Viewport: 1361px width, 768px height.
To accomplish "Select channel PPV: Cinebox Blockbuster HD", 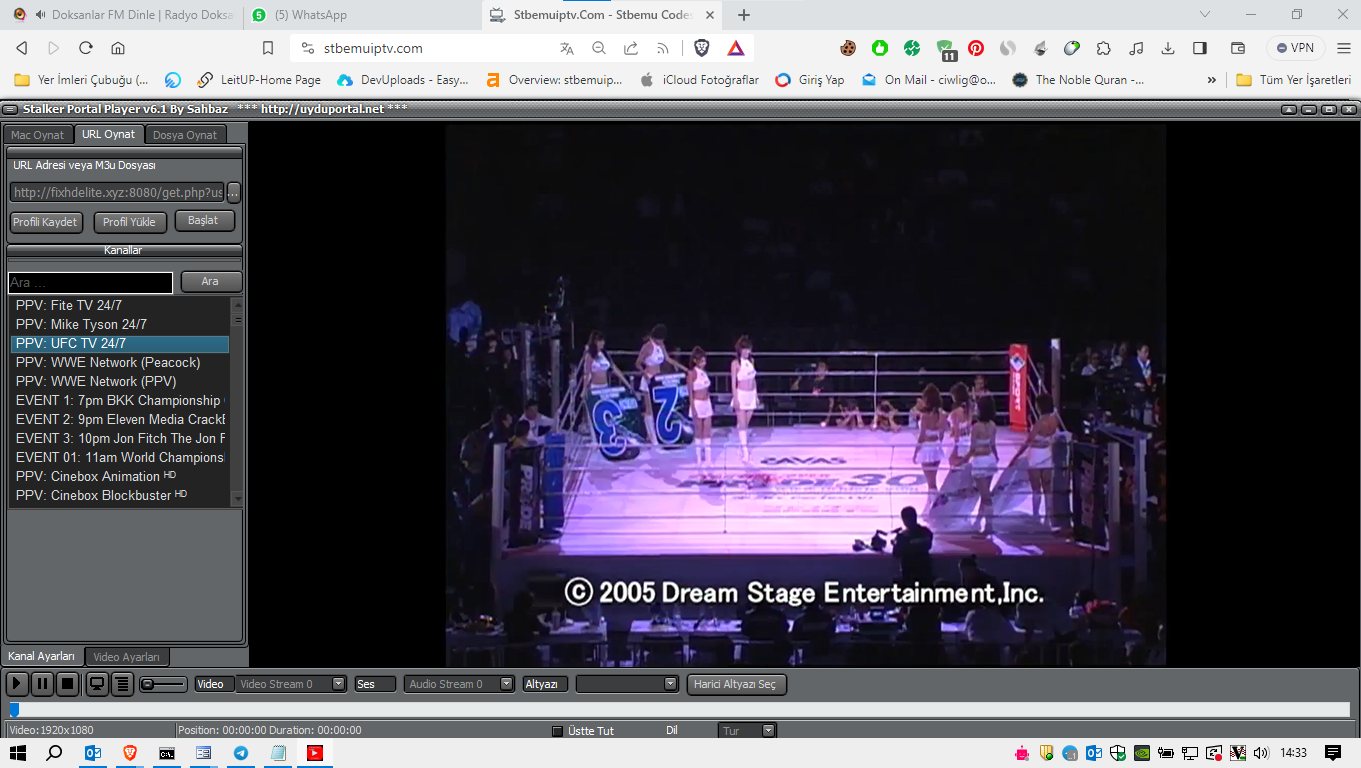I will pyautogui.click(x=120, y=496).
